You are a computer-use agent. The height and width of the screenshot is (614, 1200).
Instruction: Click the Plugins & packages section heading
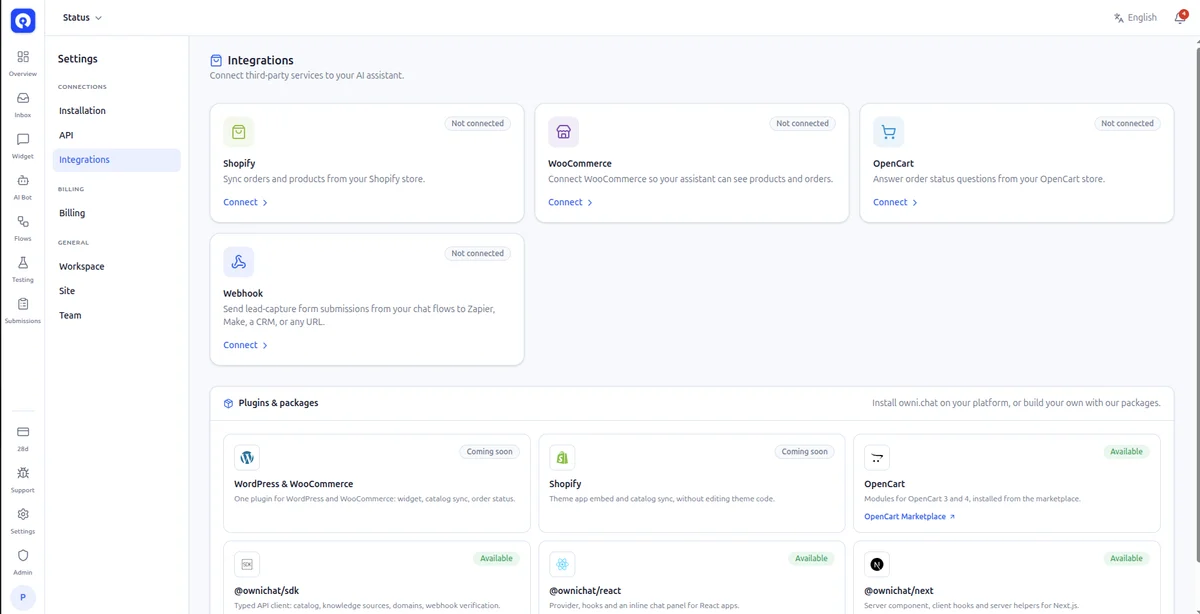[x=279, y=404]
